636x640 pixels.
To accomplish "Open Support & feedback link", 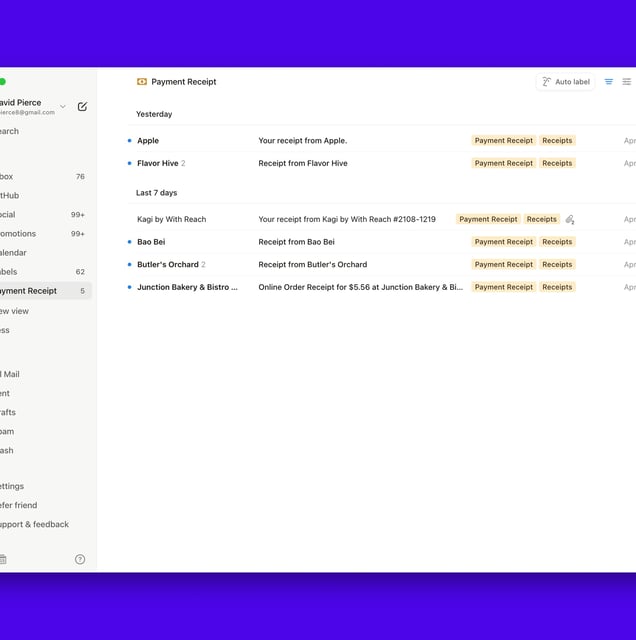I will 34,524.
